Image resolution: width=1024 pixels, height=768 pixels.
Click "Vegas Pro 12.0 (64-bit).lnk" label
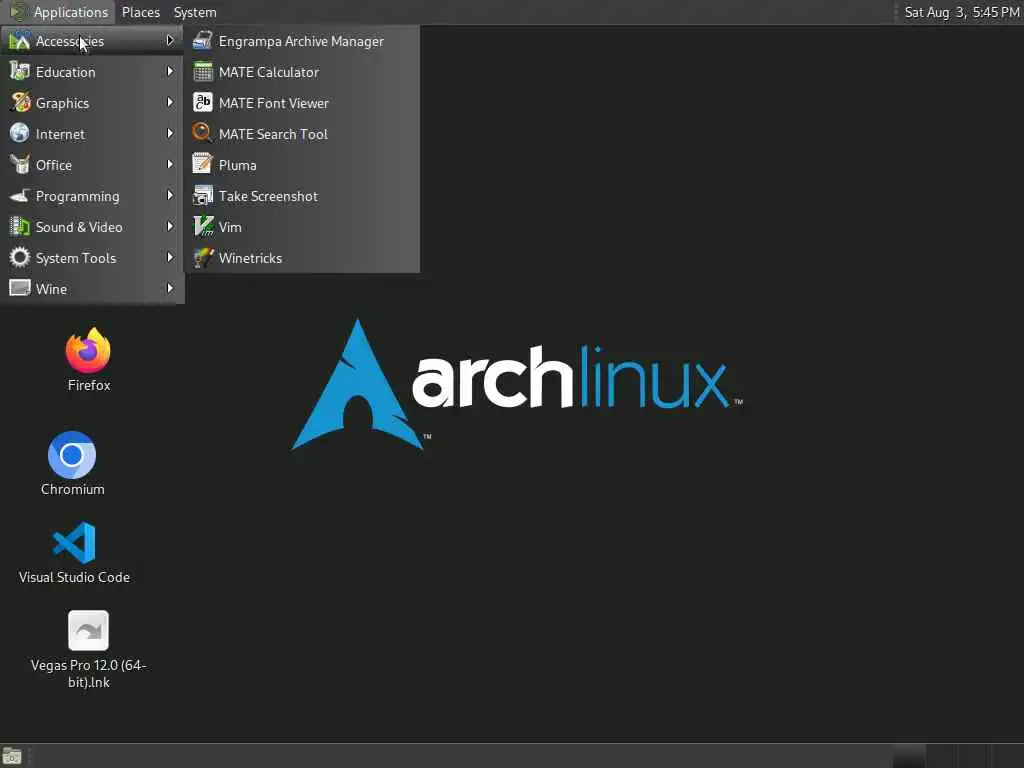[x=89, y=673]
